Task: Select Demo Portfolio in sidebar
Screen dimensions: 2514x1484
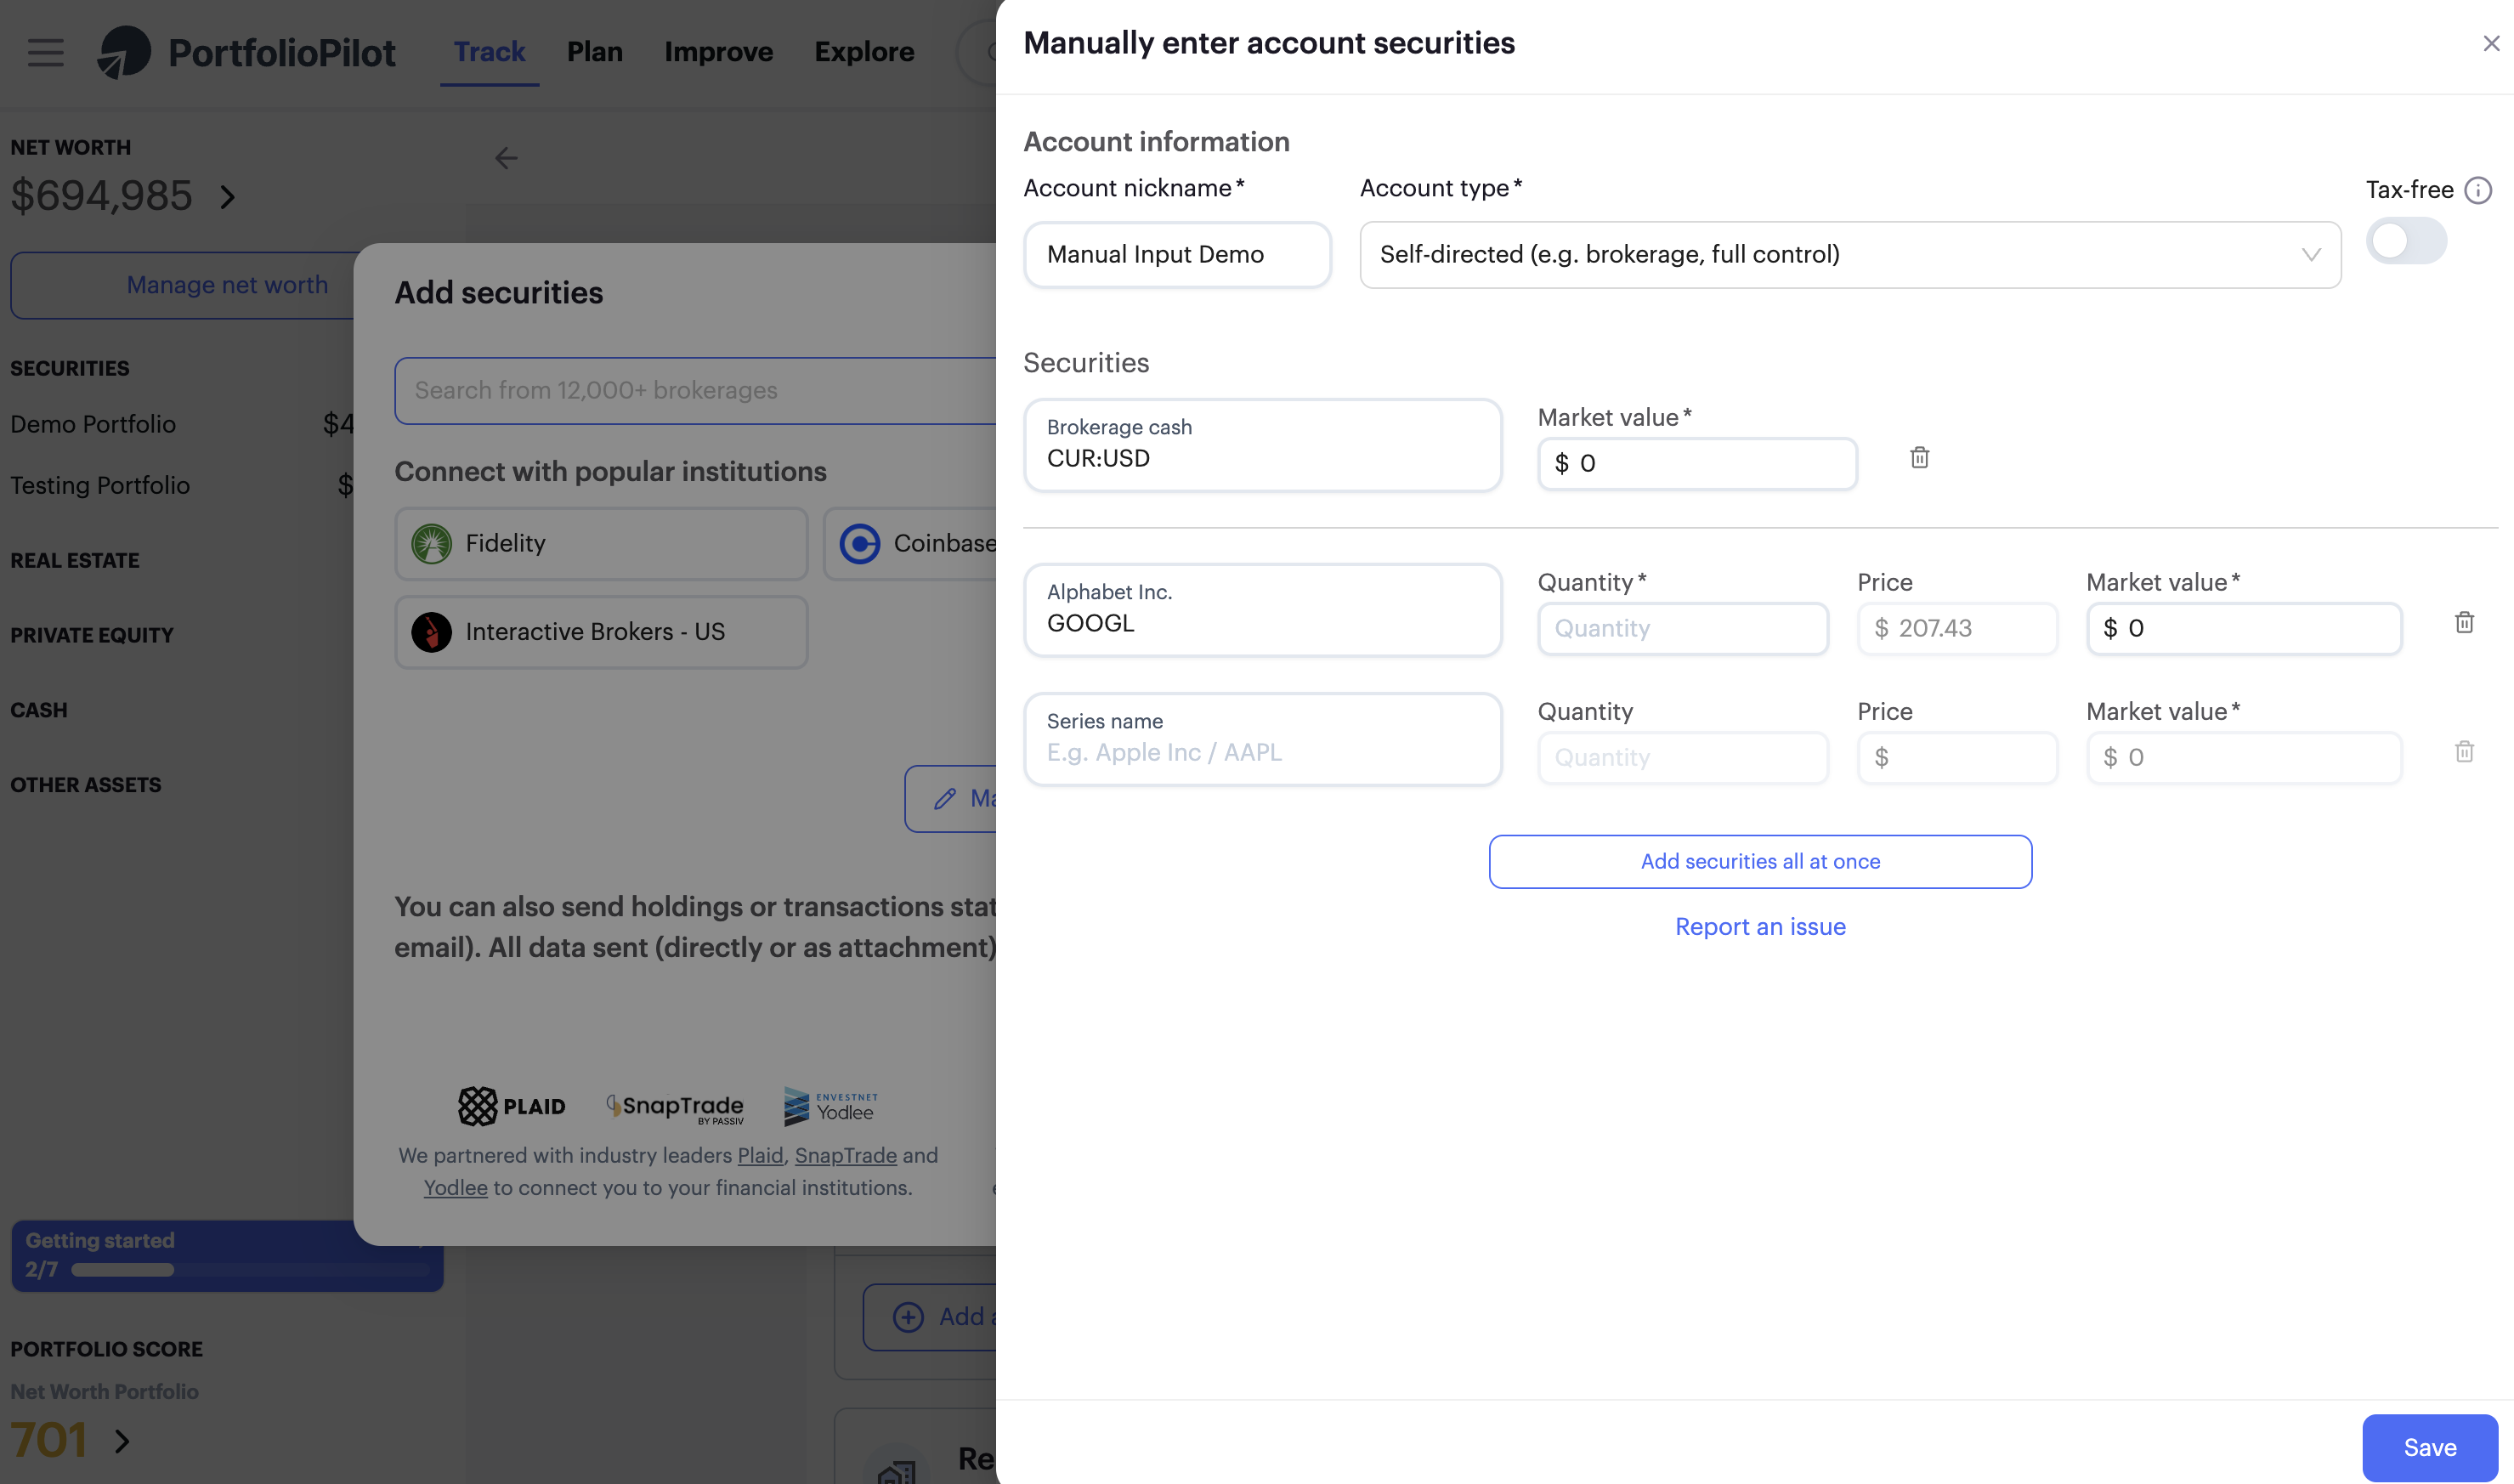Action: click(93, 424)
